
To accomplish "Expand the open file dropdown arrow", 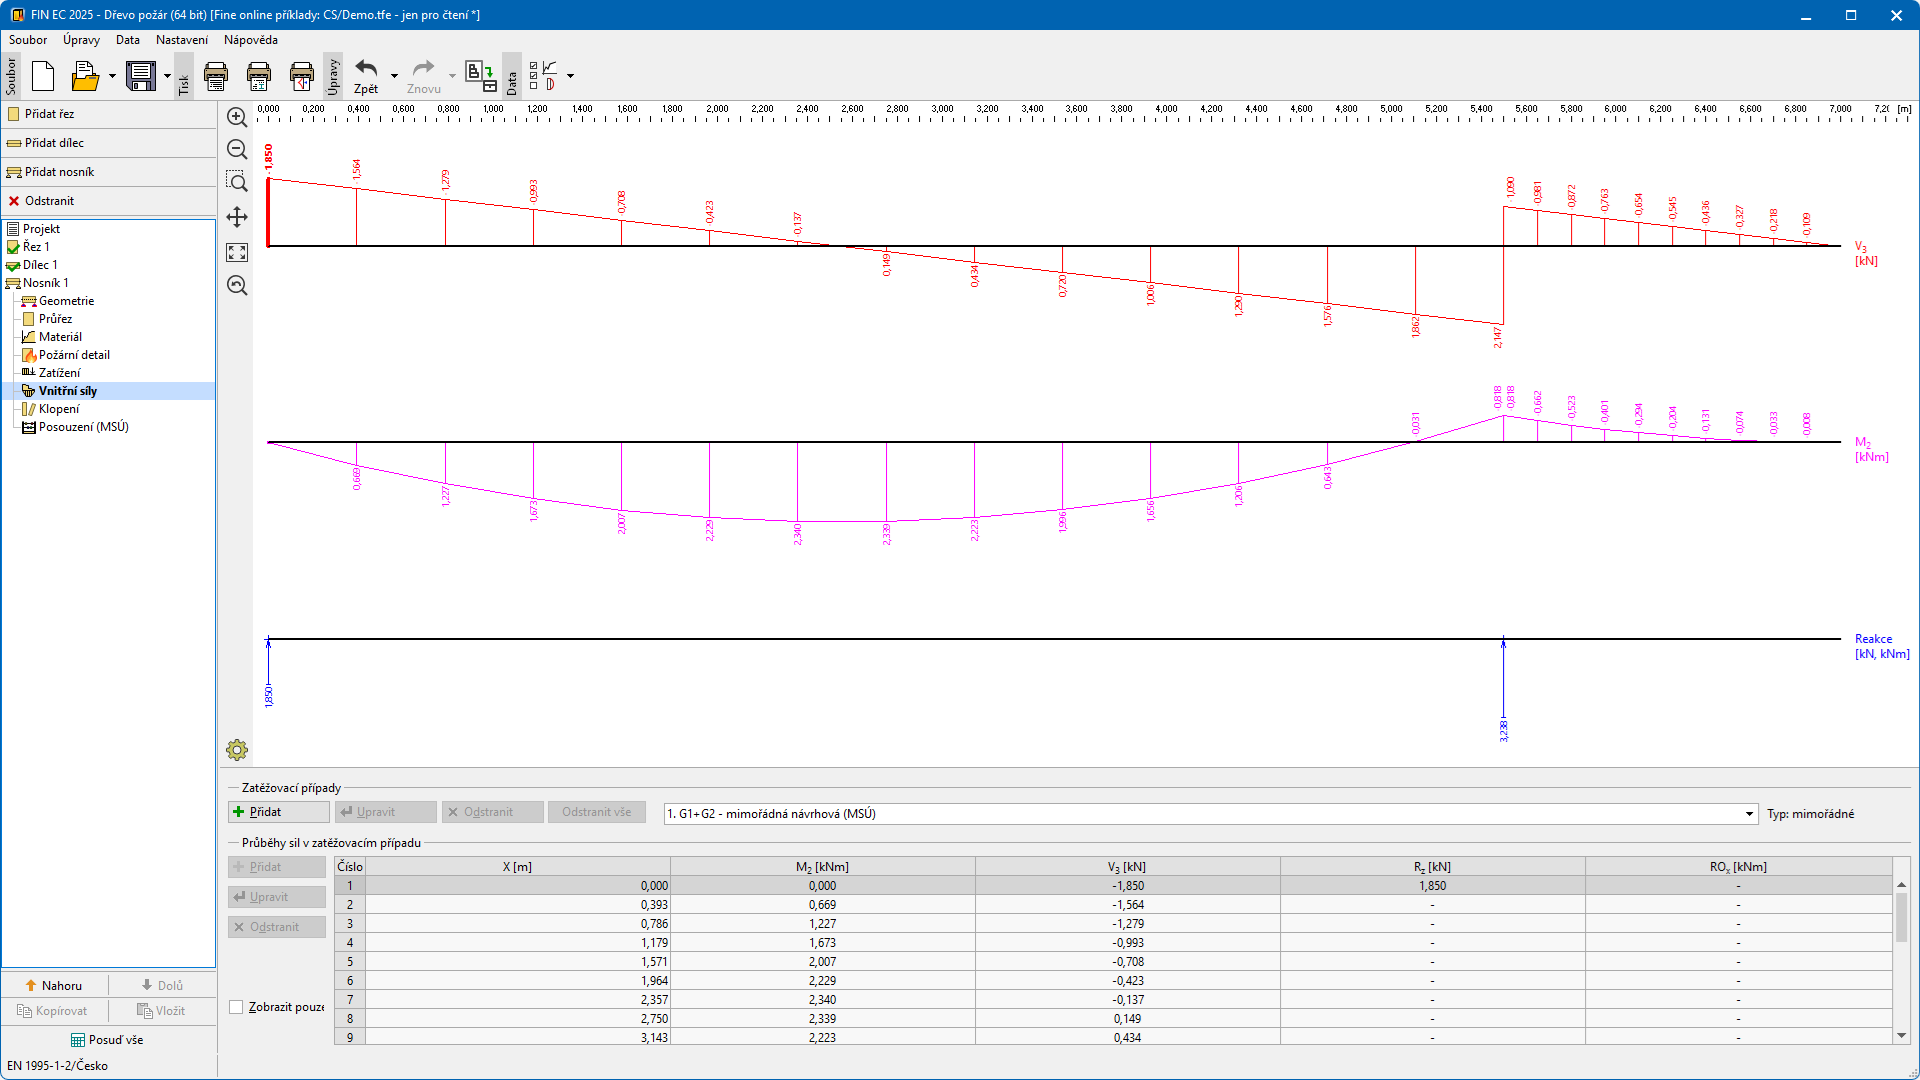I will point(112,76).
